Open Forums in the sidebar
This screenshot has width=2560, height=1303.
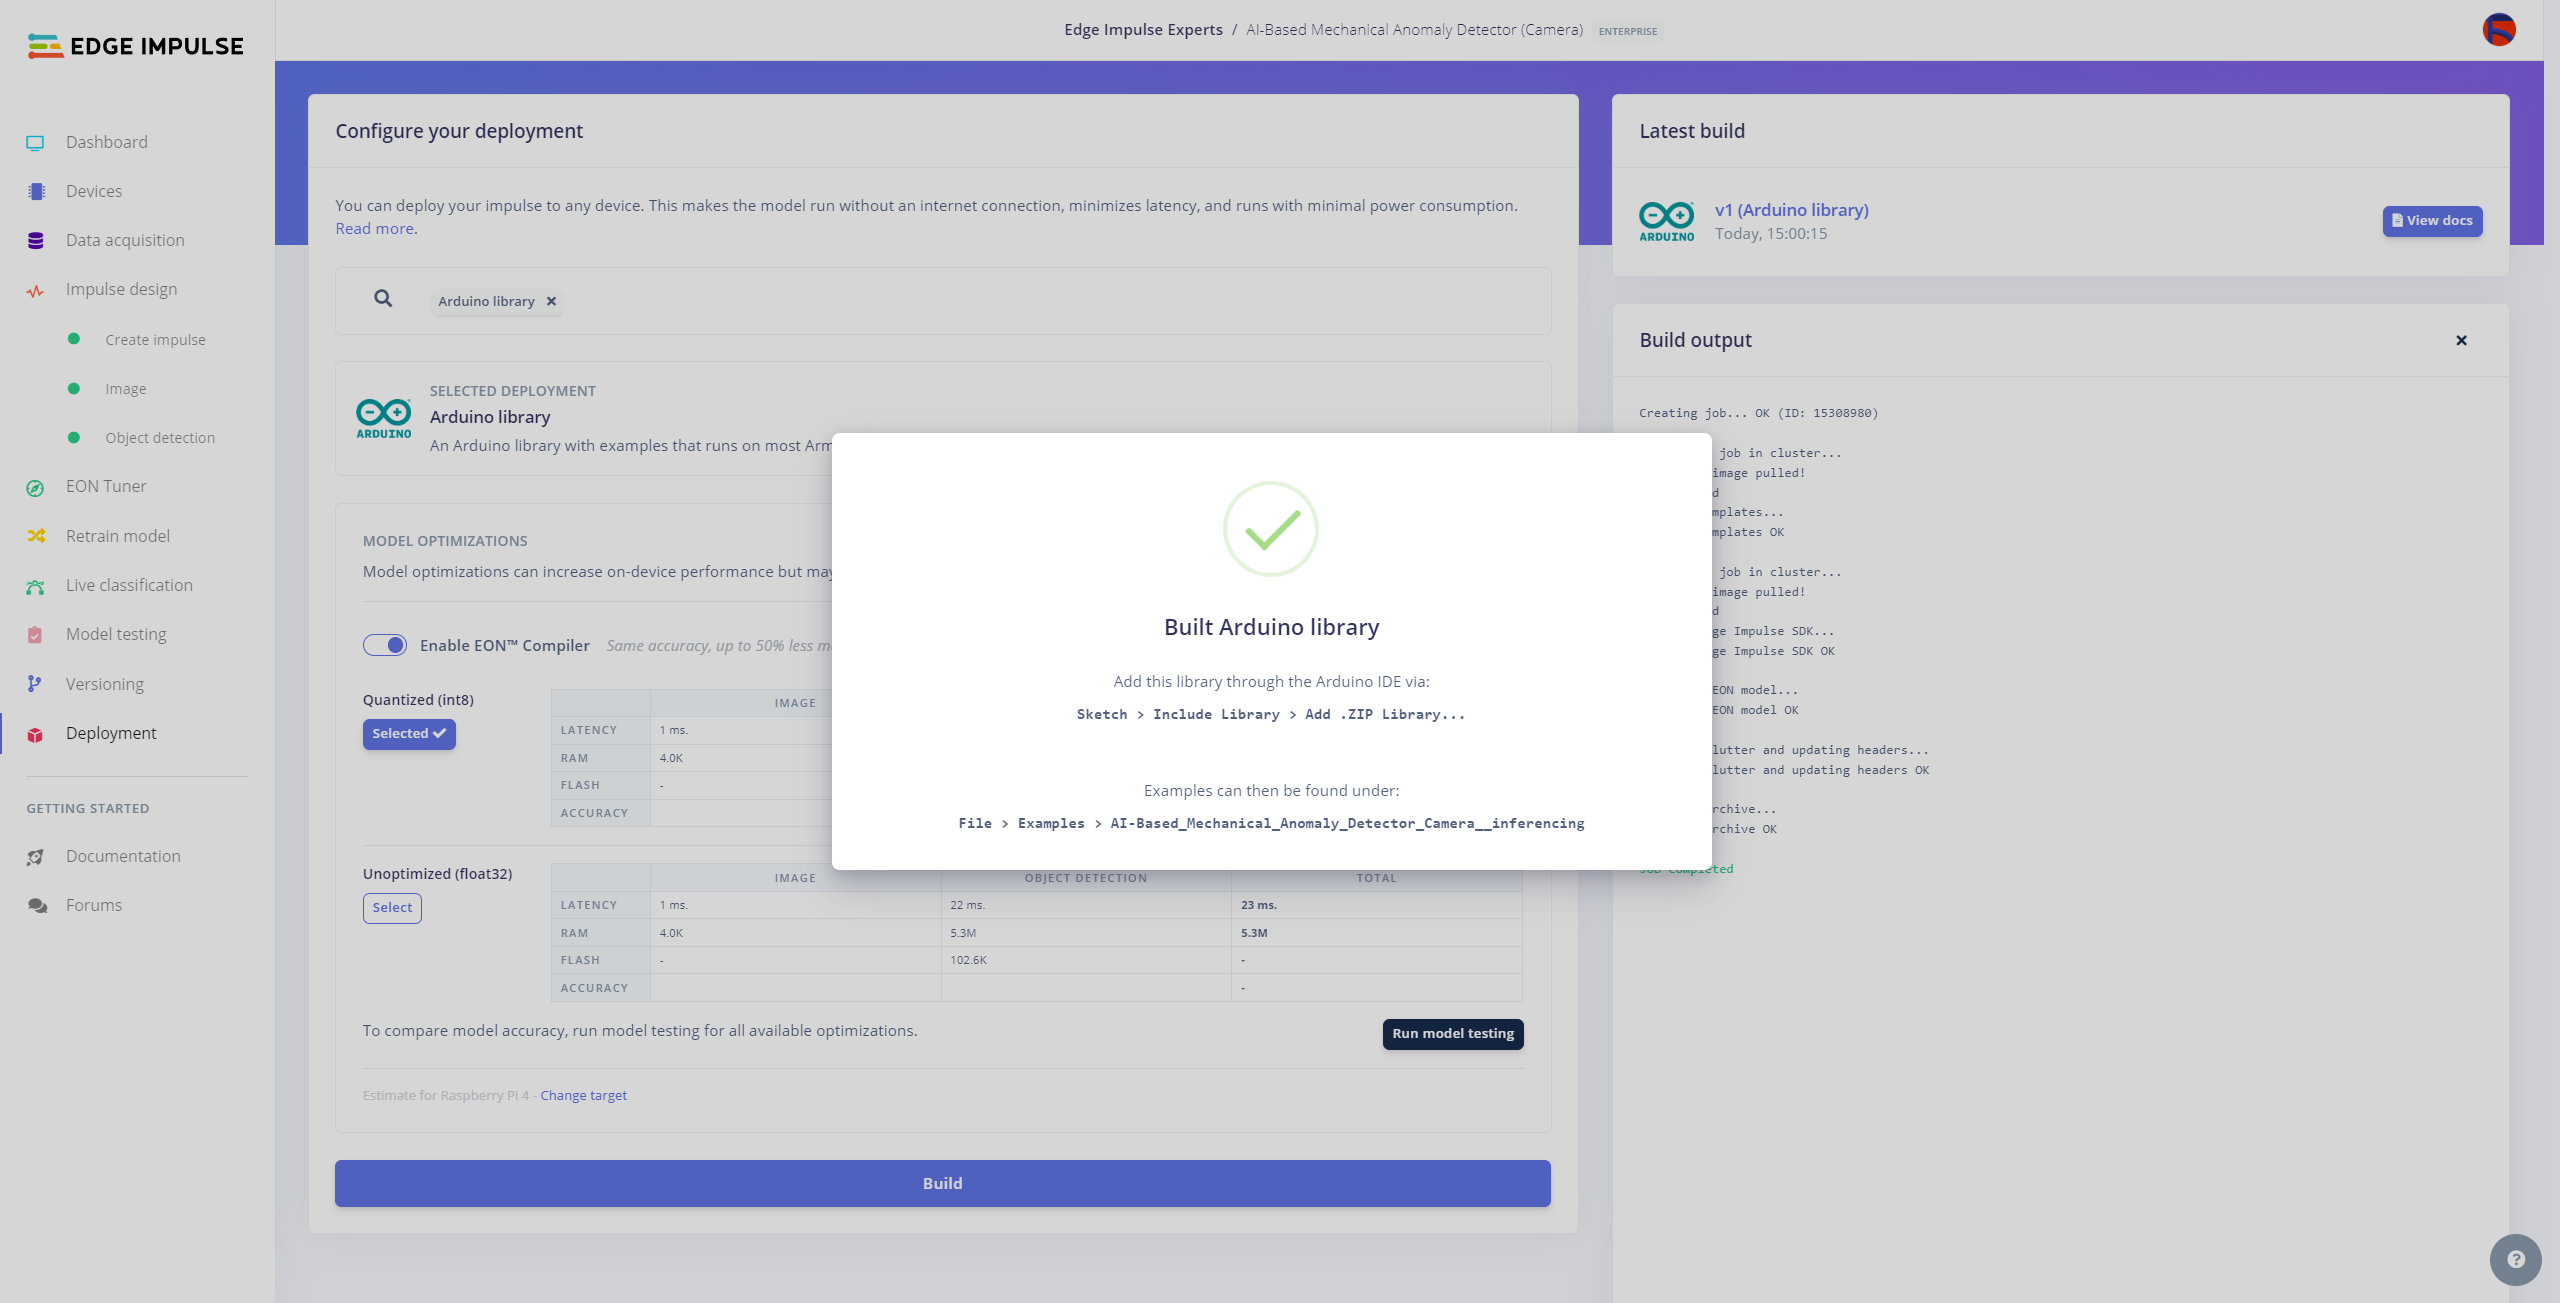(94, 905)
